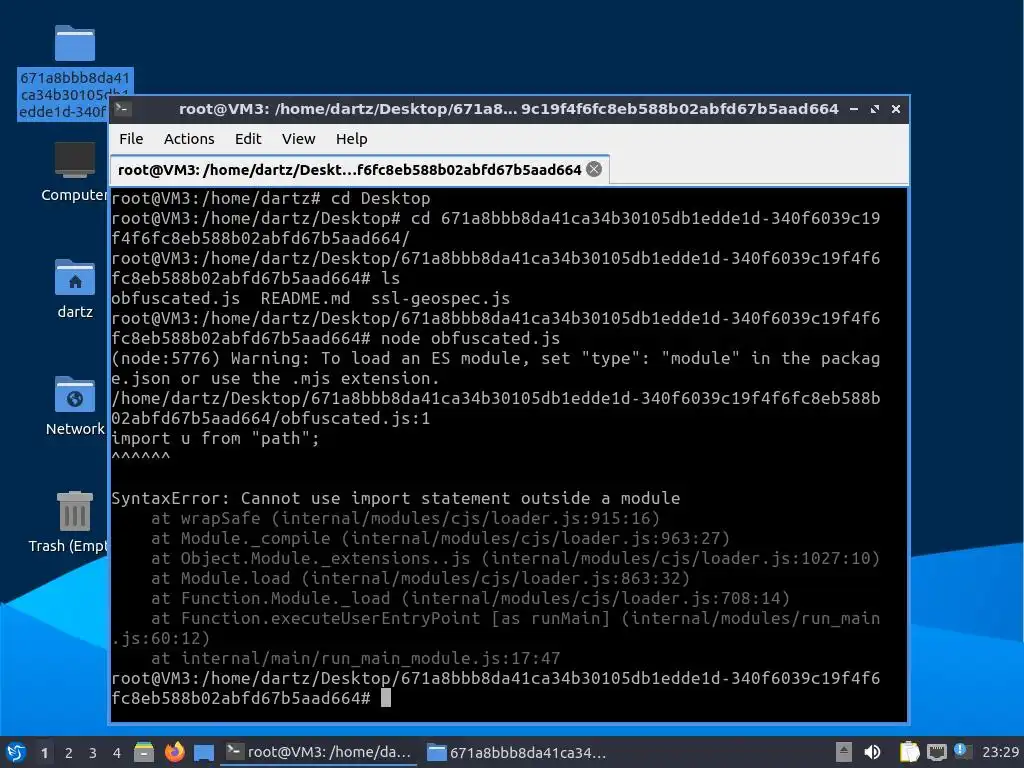
Task: Switch to workspace 2
Action: coord(69,753)
